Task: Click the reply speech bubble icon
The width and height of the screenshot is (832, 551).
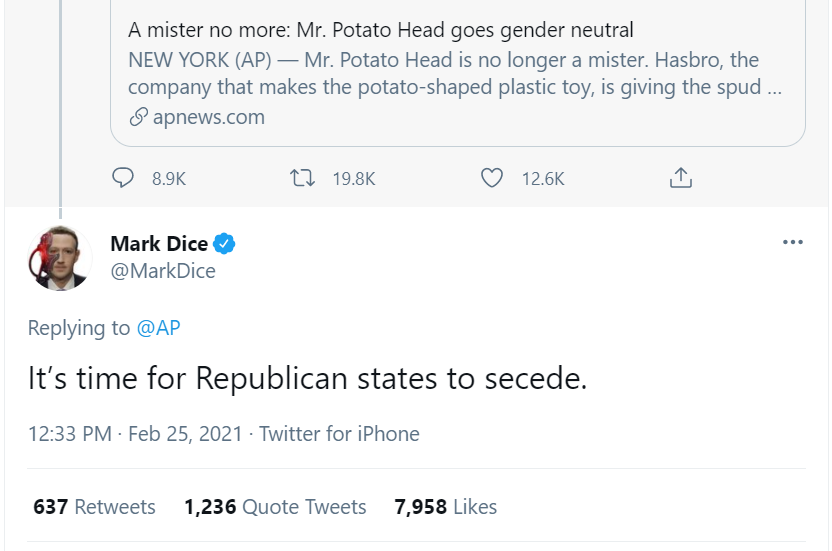Action: coord(123,178)
